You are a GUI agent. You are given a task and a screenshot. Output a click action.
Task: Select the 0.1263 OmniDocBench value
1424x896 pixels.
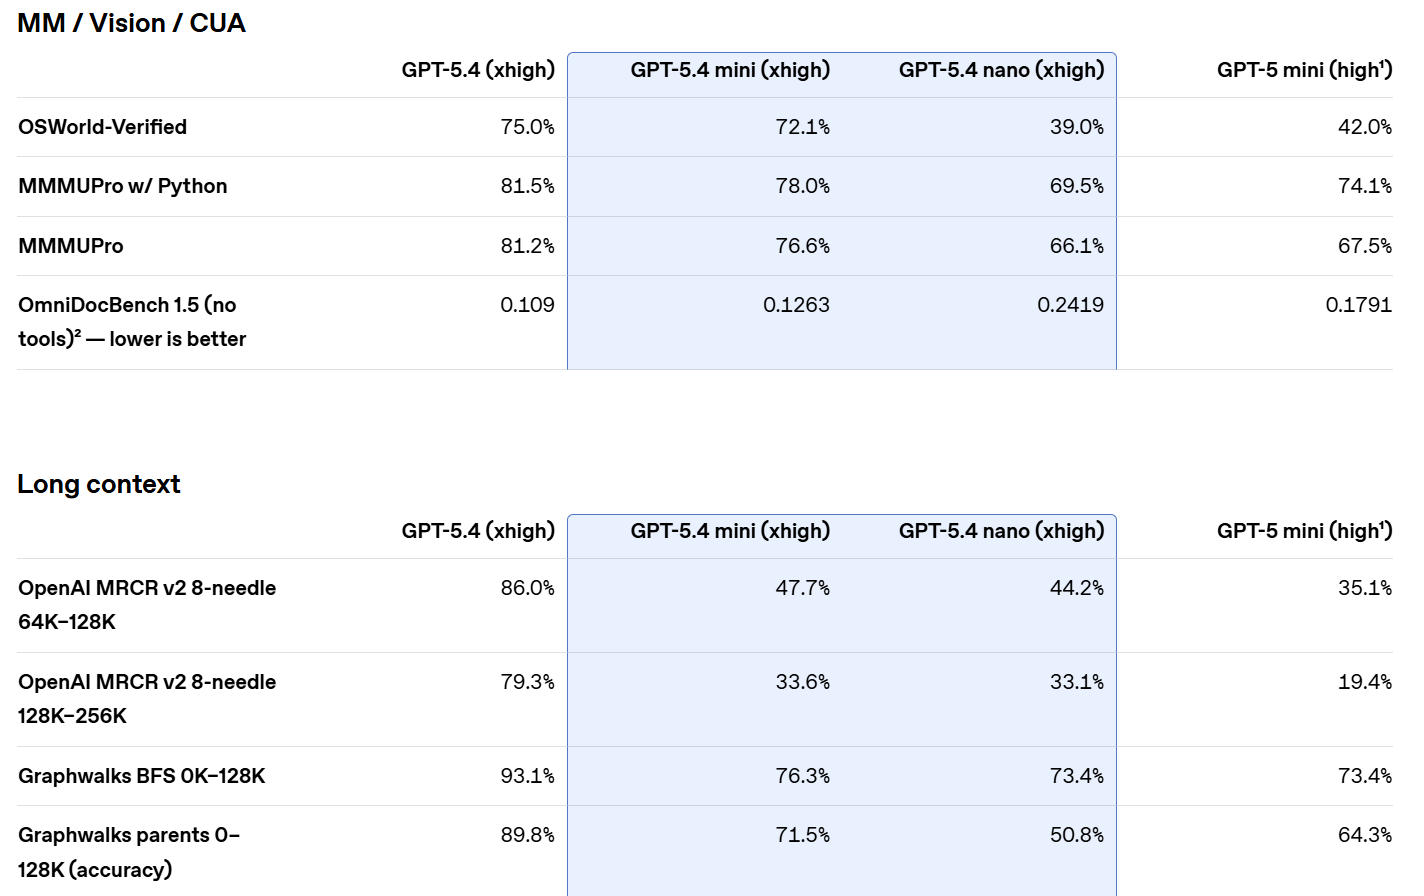[x=796, y=305]
